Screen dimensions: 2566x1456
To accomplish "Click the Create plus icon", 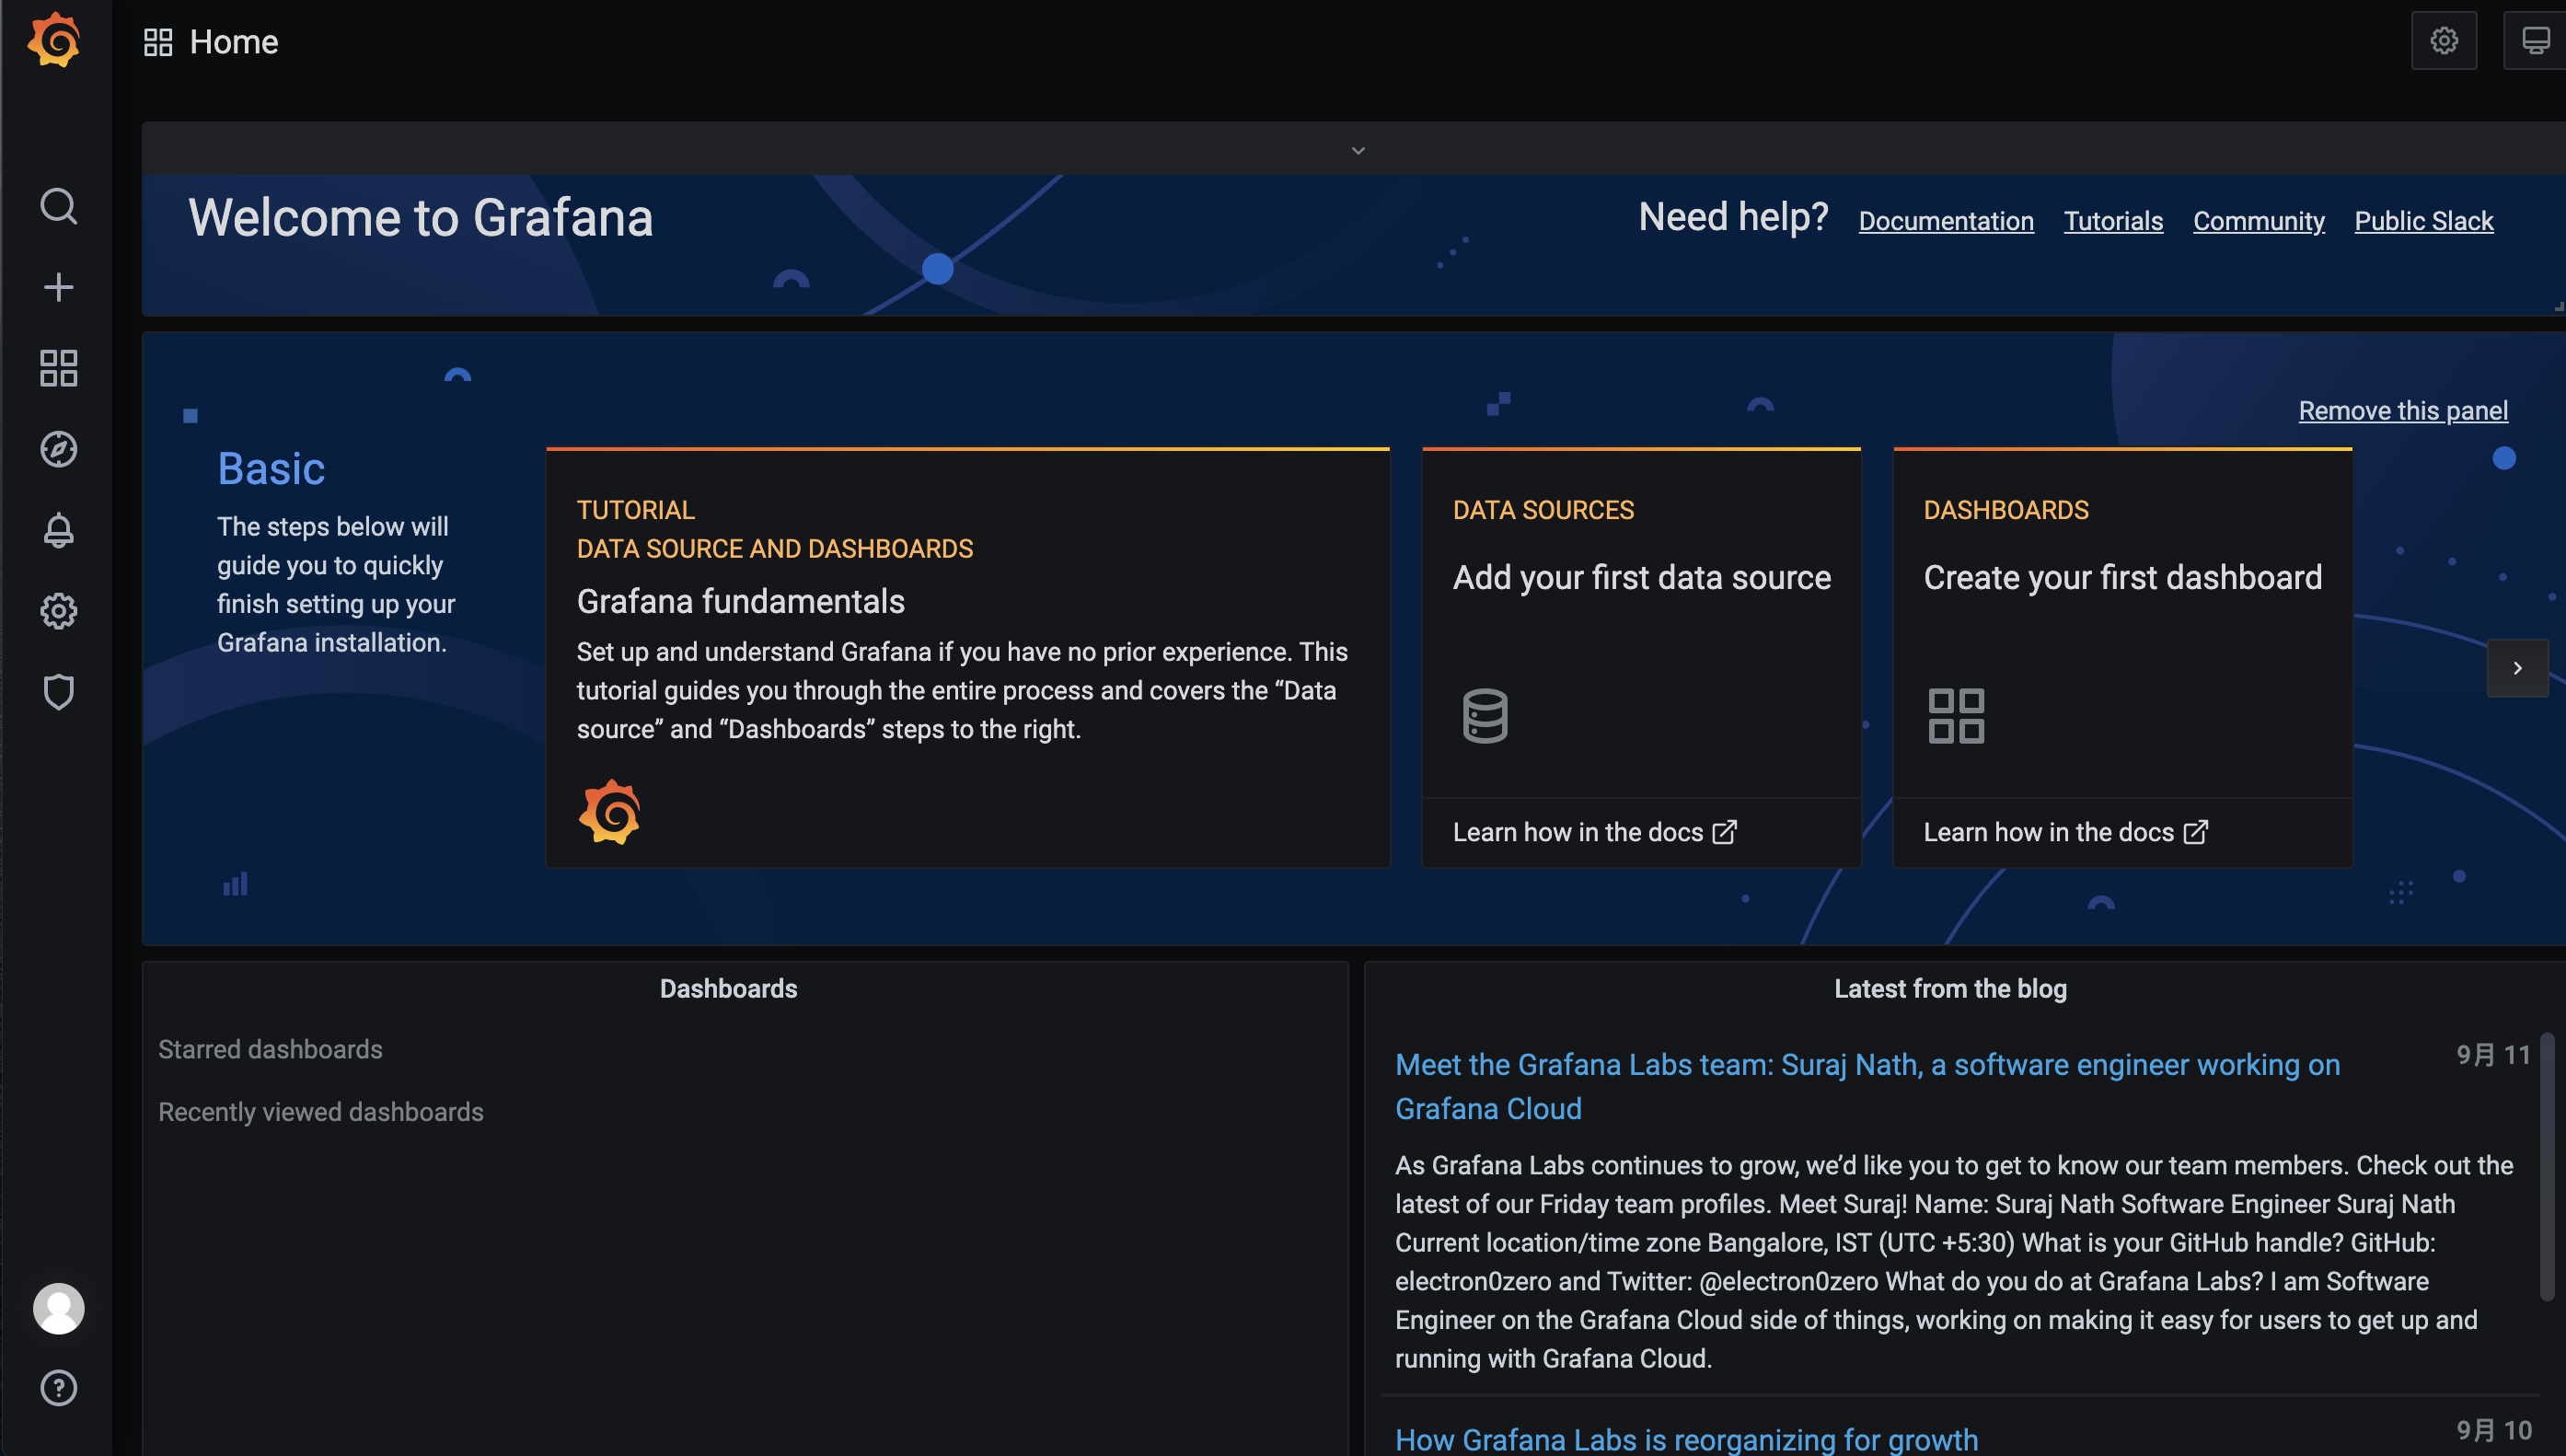I will 58,287.
